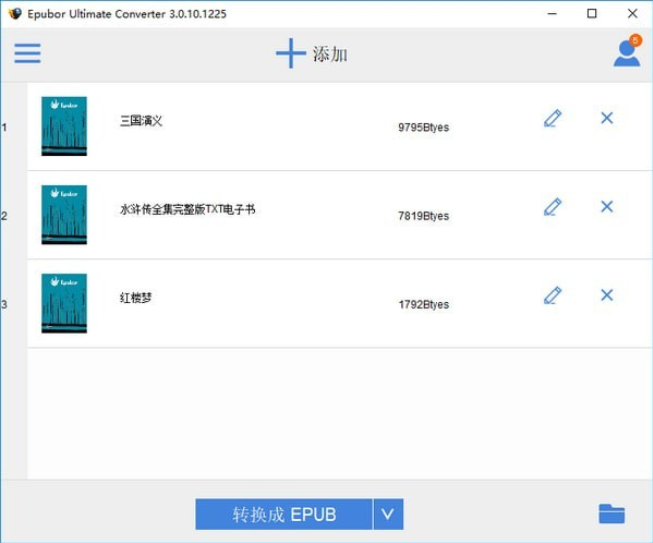Open the user account icon
This screenshot has width=653, height=543.
pyautogui.click(x=627, y=52)
